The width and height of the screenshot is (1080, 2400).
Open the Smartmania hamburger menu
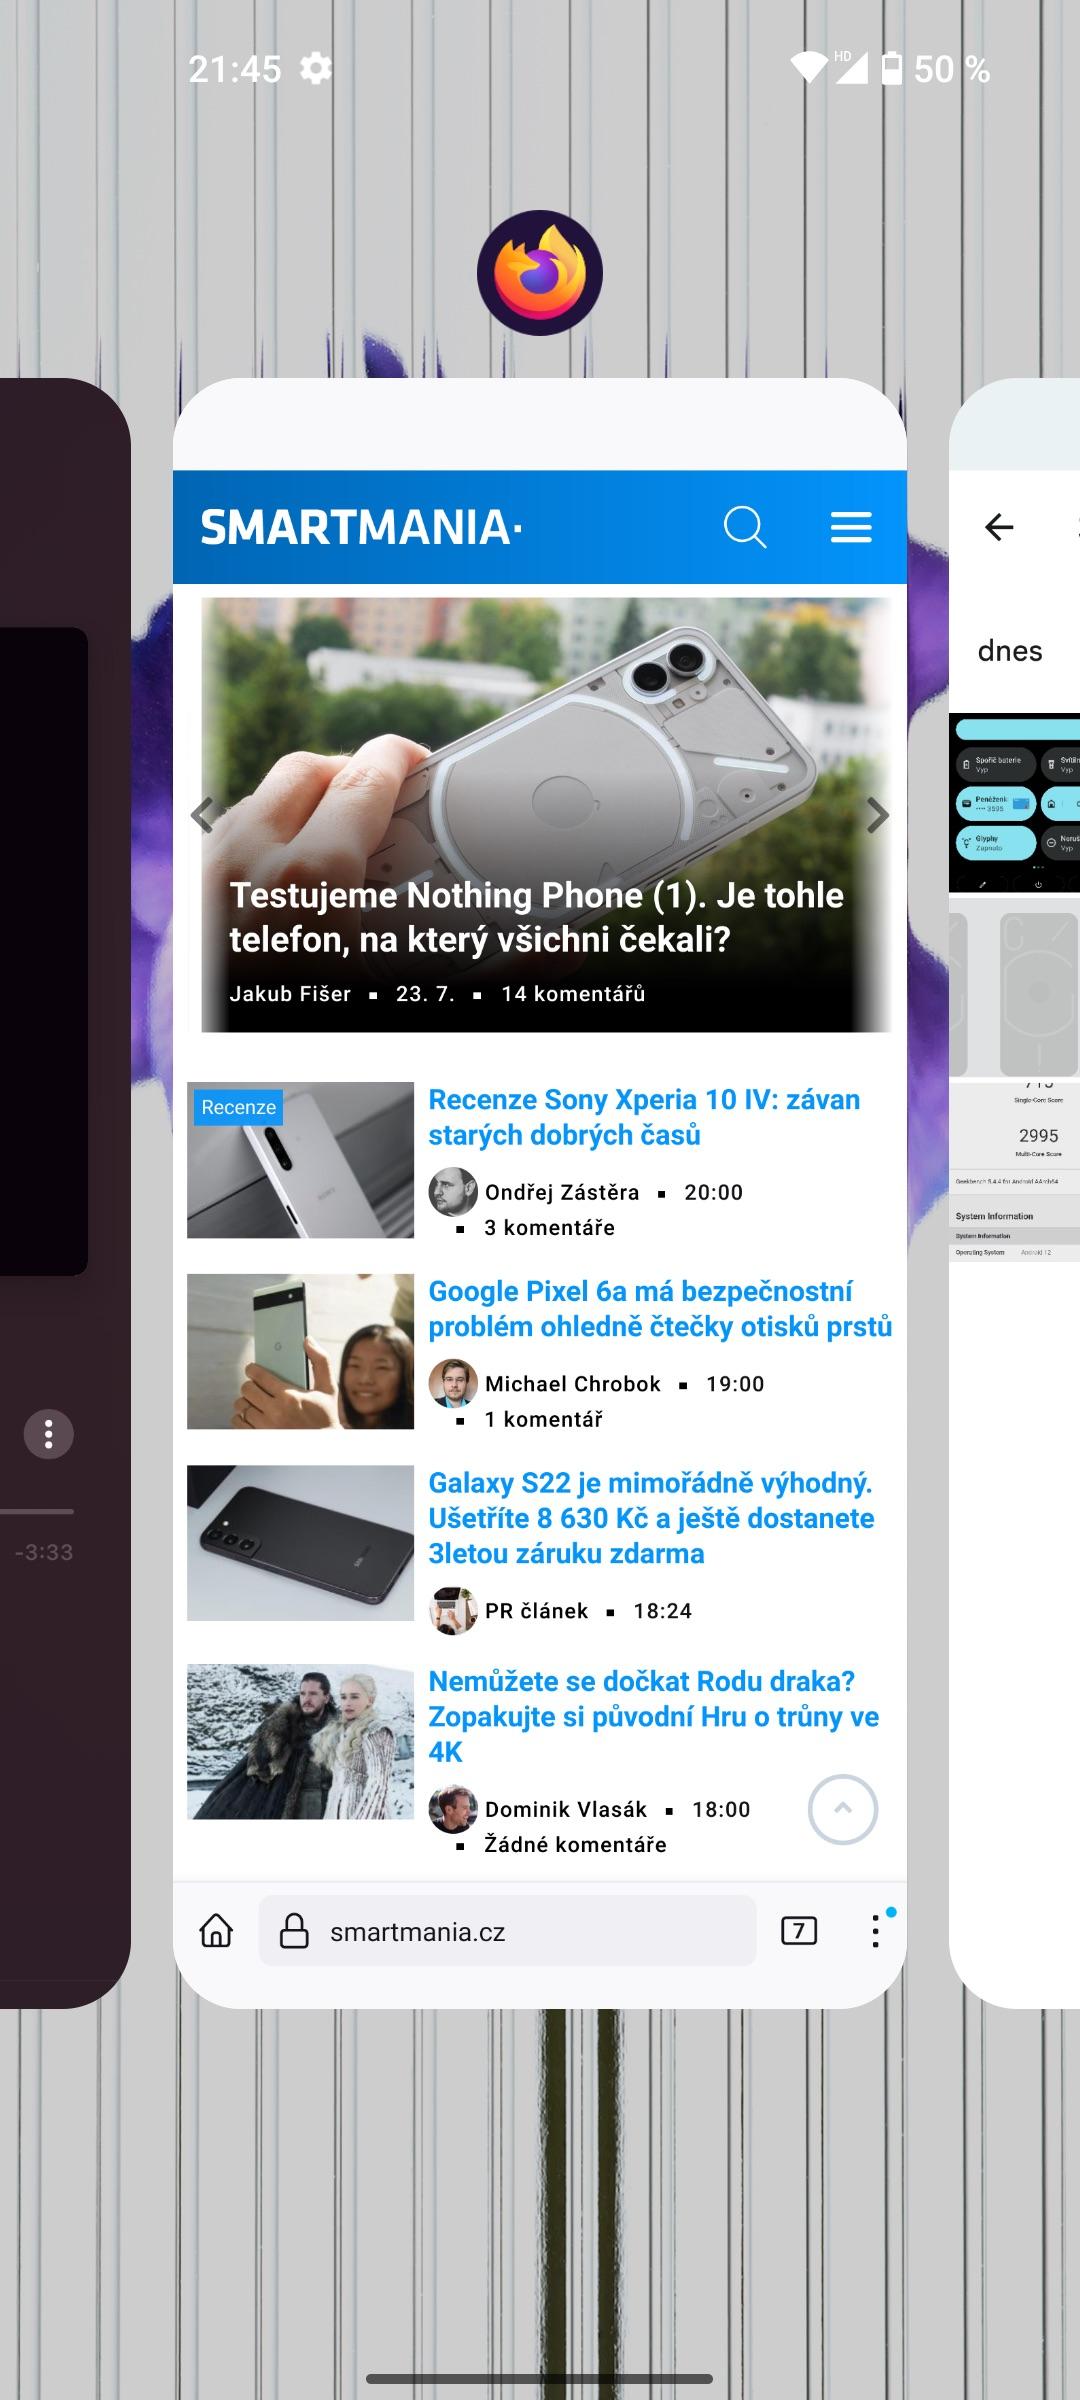(x=851, y=527)
